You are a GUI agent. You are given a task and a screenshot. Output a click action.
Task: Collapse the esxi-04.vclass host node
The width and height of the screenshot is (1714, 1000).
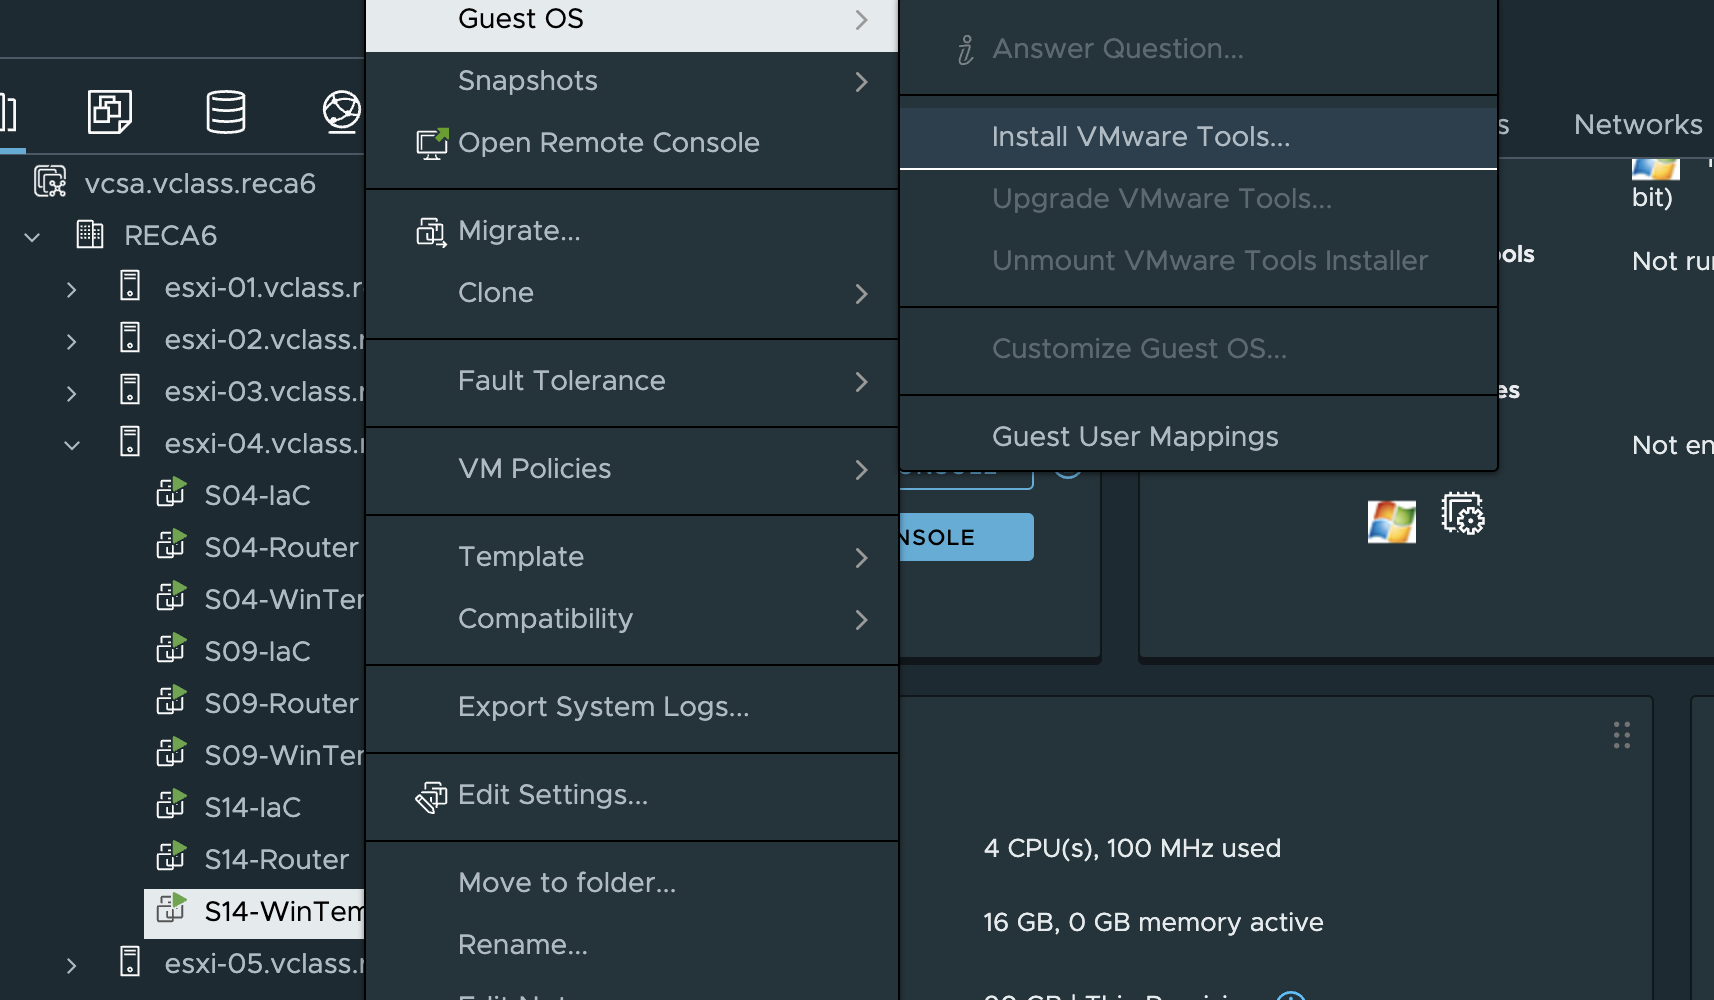tap(71, 445)
